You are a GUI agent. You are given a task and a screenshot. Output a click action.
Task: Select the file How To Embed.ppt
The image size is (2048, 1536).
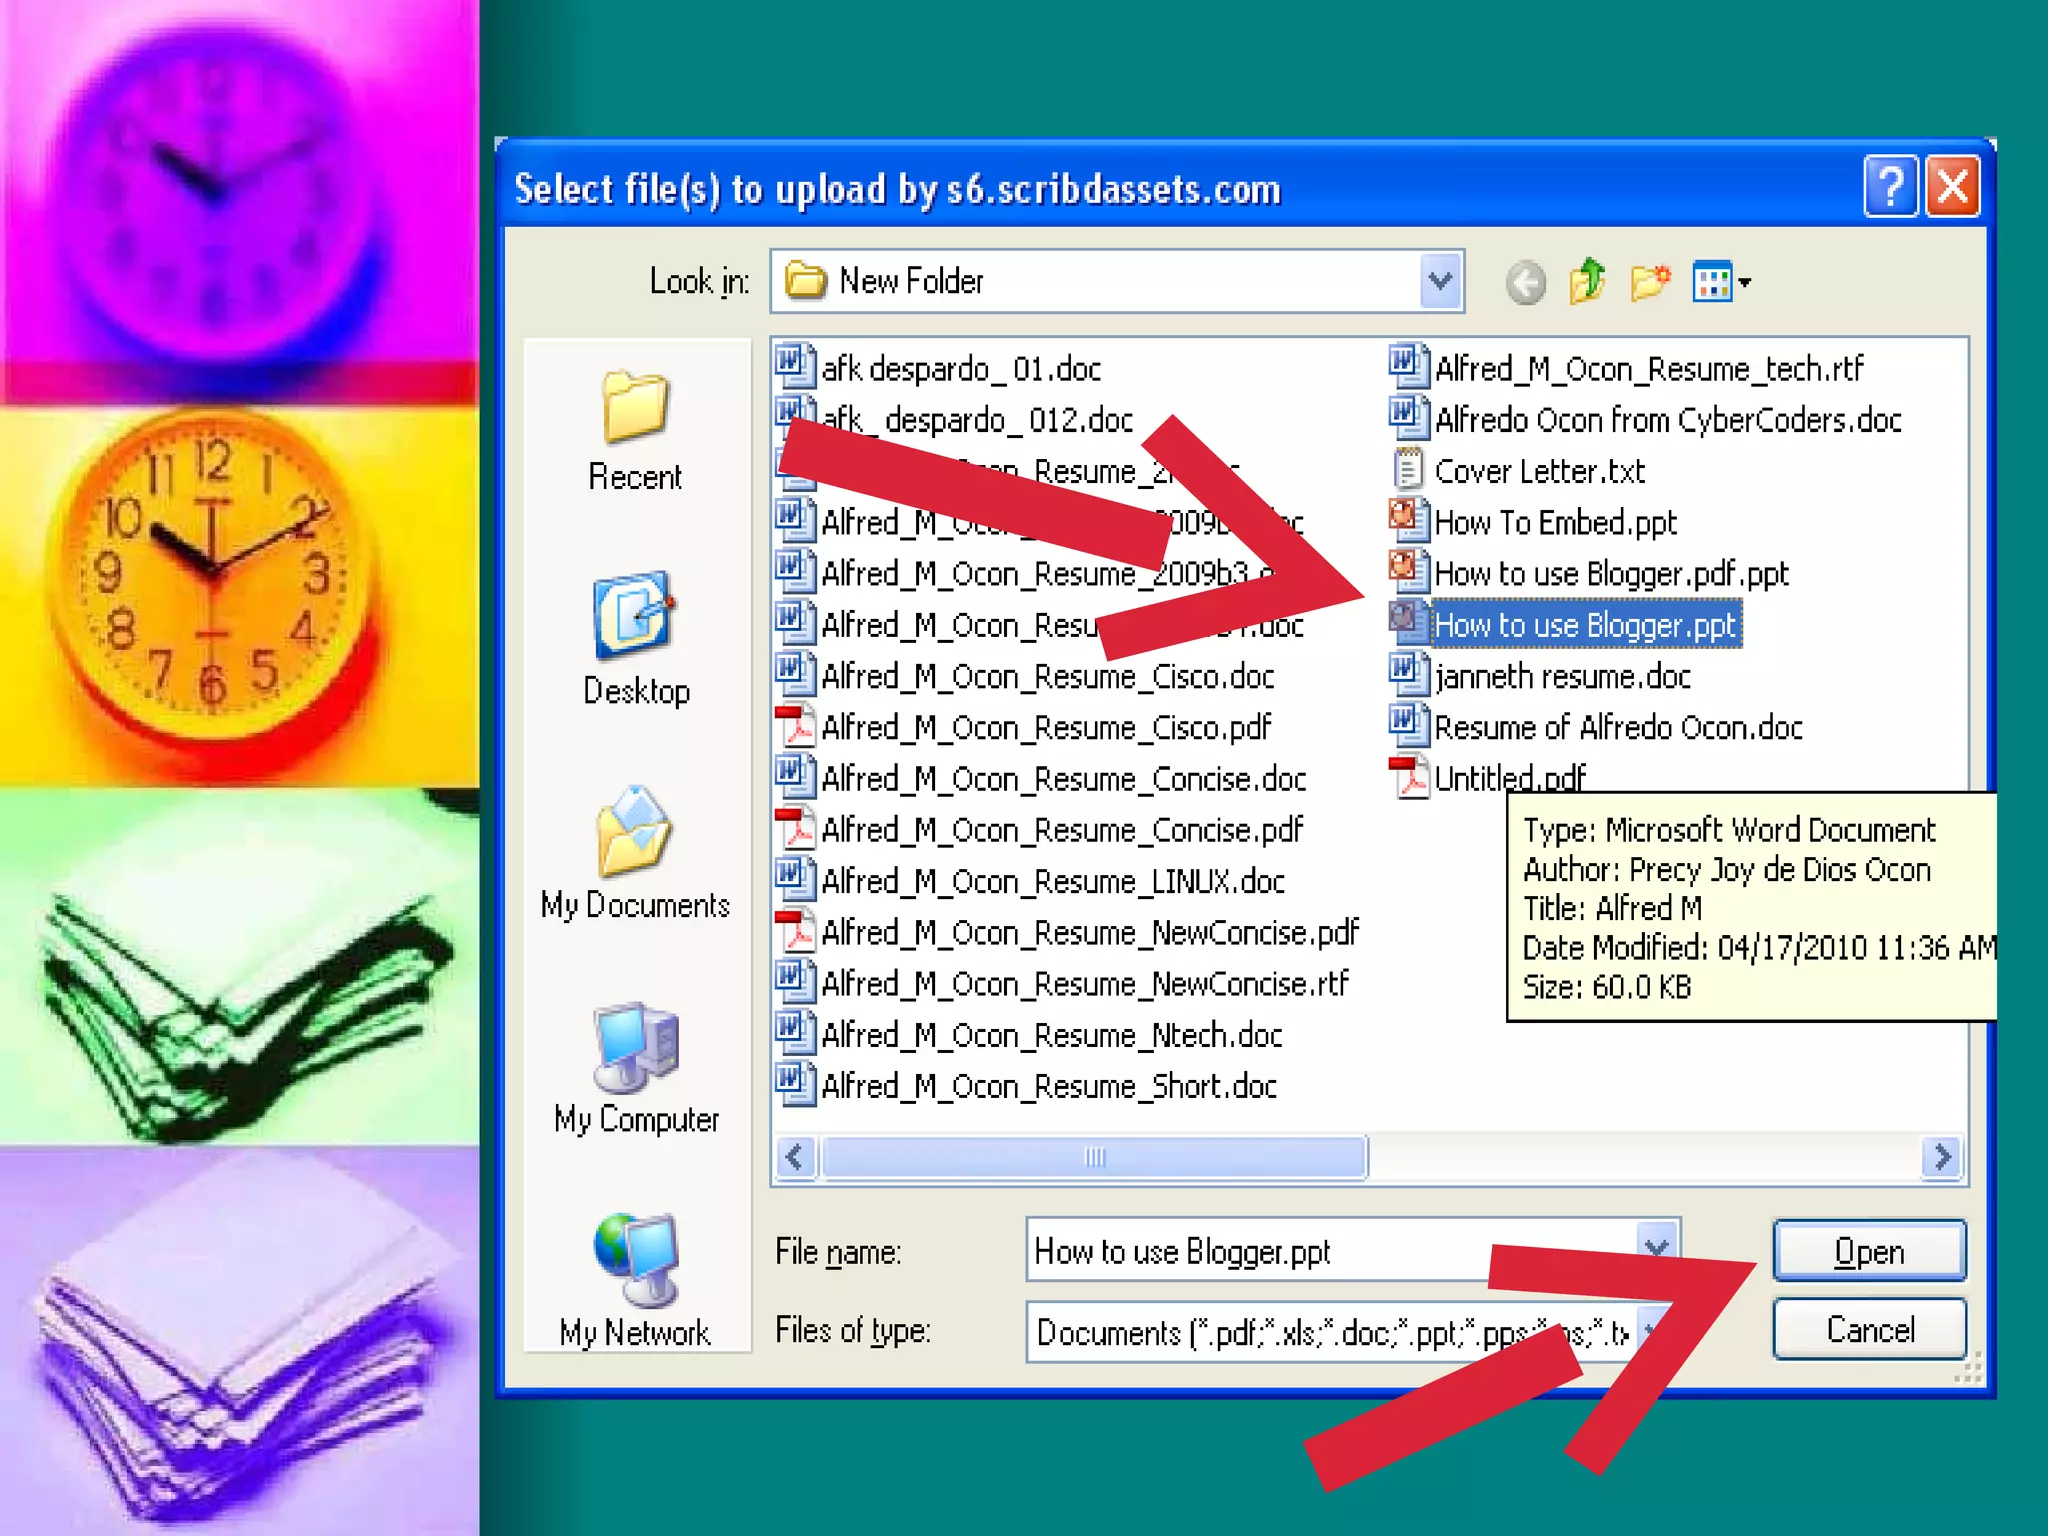click(1554, 522)
